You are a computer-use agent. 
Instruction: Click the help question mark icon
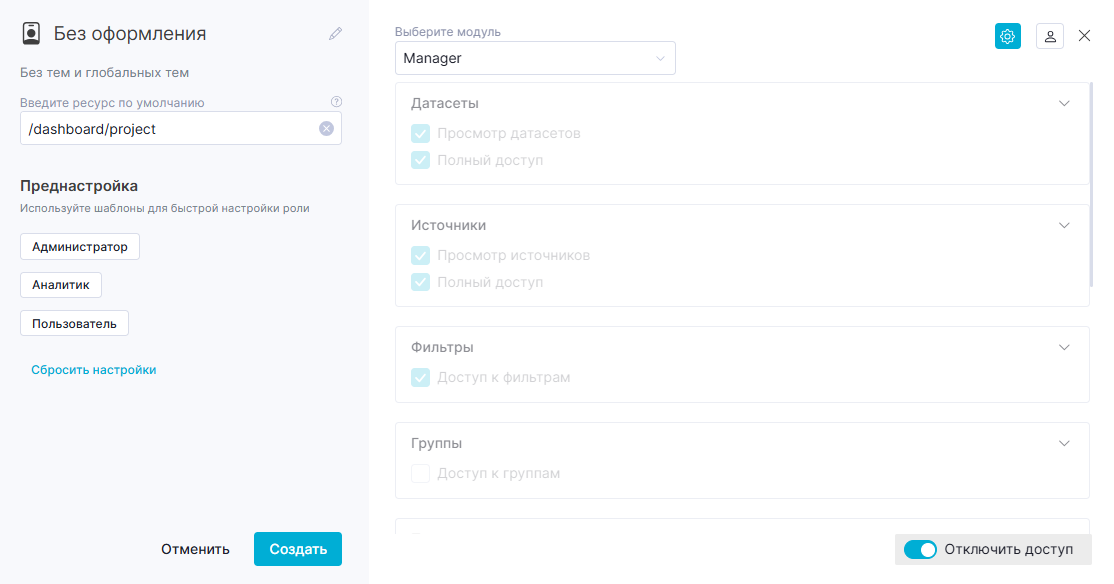[337, 102]
